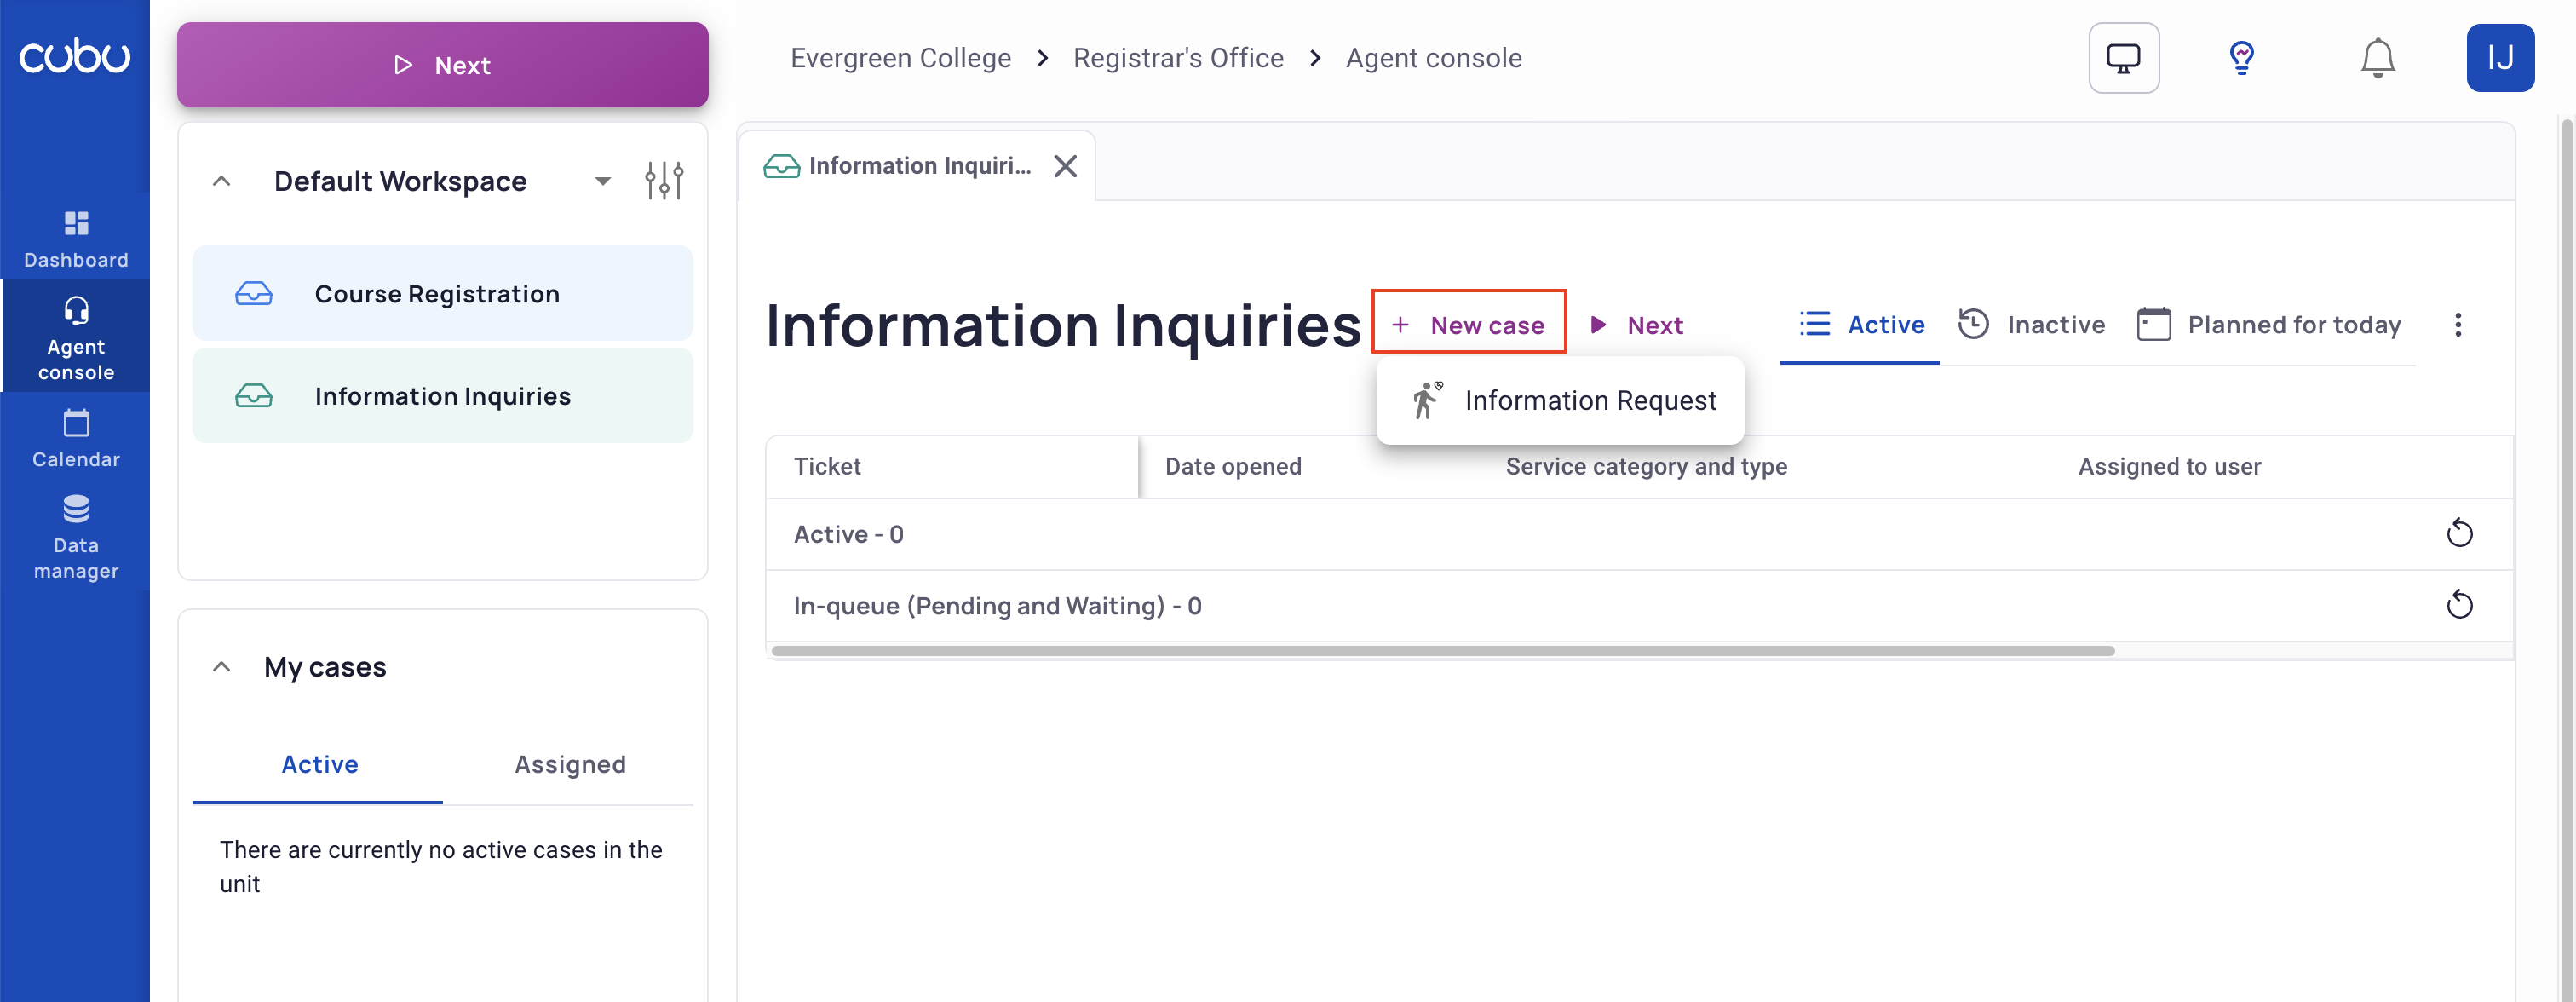Collapse the Default Workspace panel
2576x1002 pixels.
point(222,181)
